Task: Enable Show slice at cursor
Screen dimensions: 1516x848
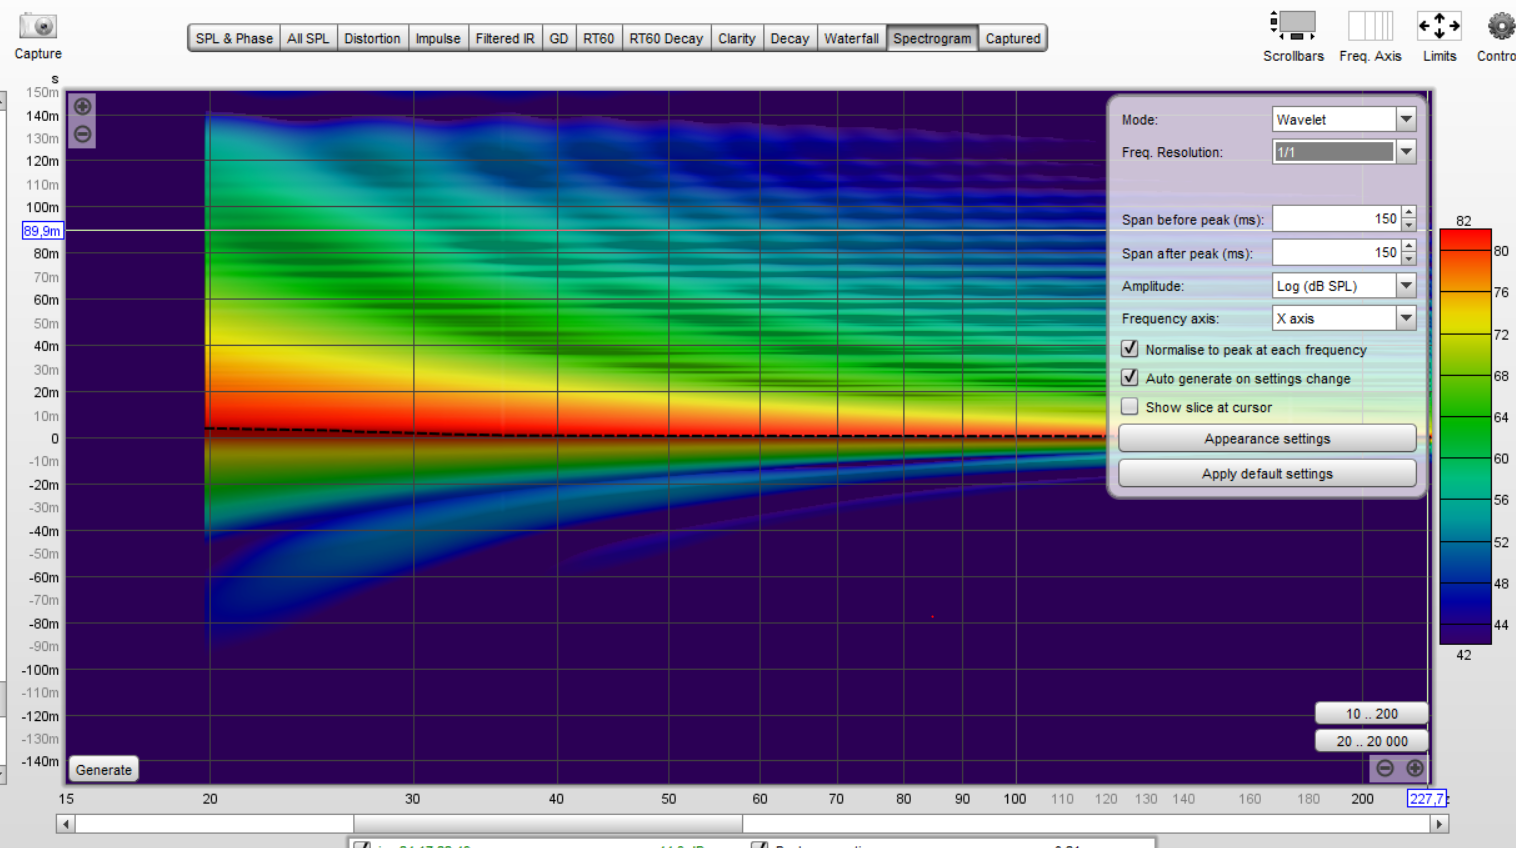Action: (x=1130, y=407)
